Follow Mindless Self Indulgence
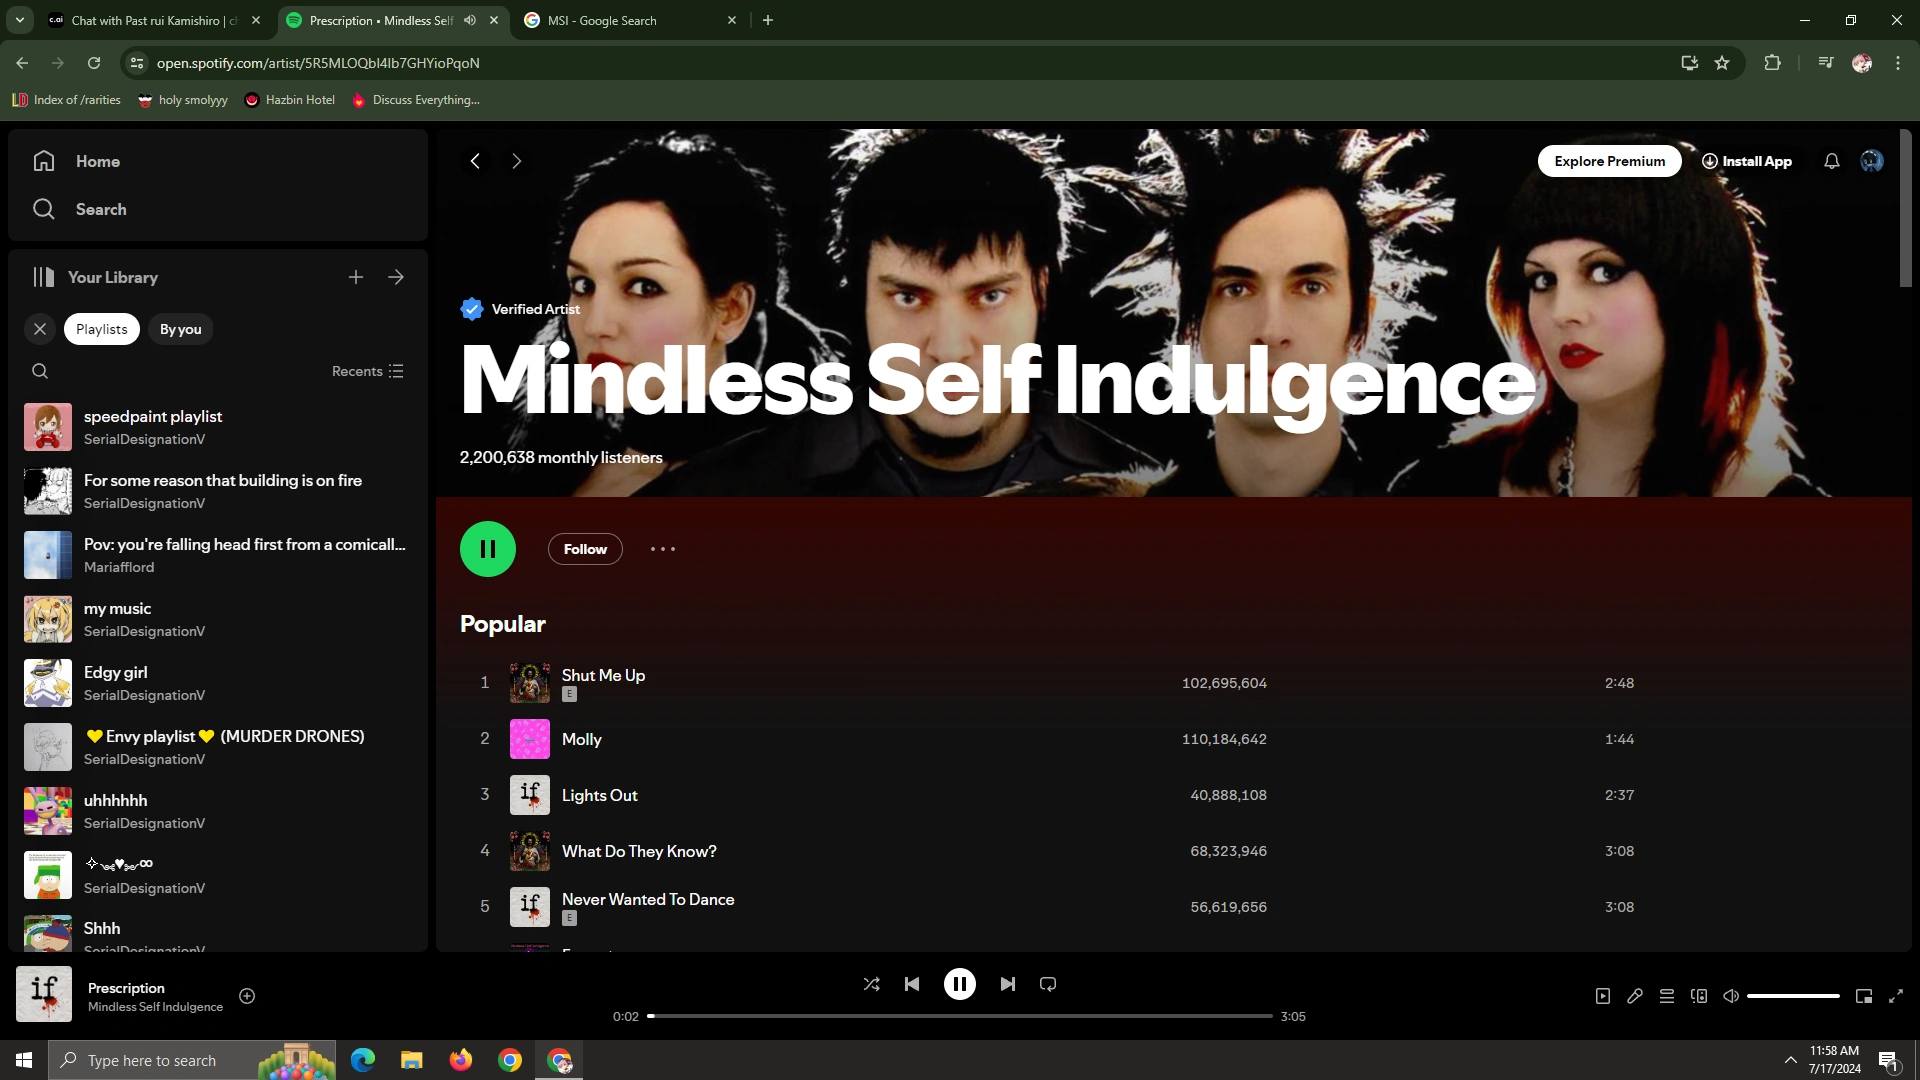1920x1080 pixels. click(585, 549)
